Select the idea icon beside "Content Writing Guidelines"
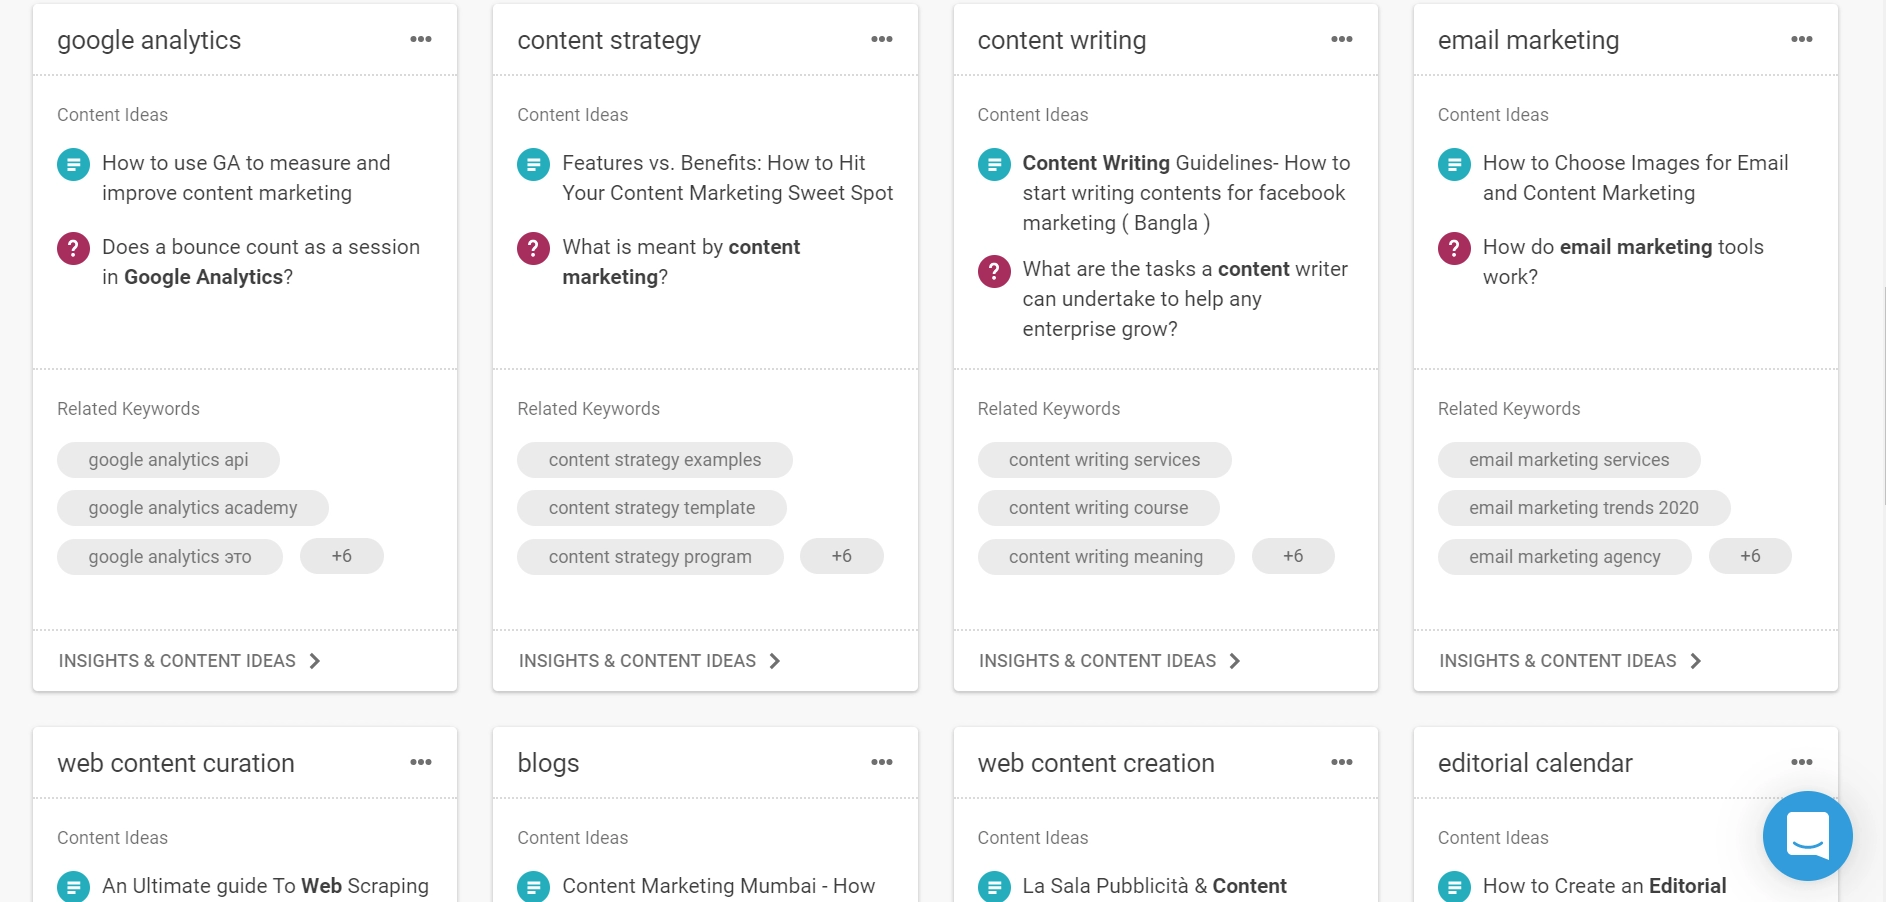1886x902 pixels. pyautogui.click(x=993, y=164)
